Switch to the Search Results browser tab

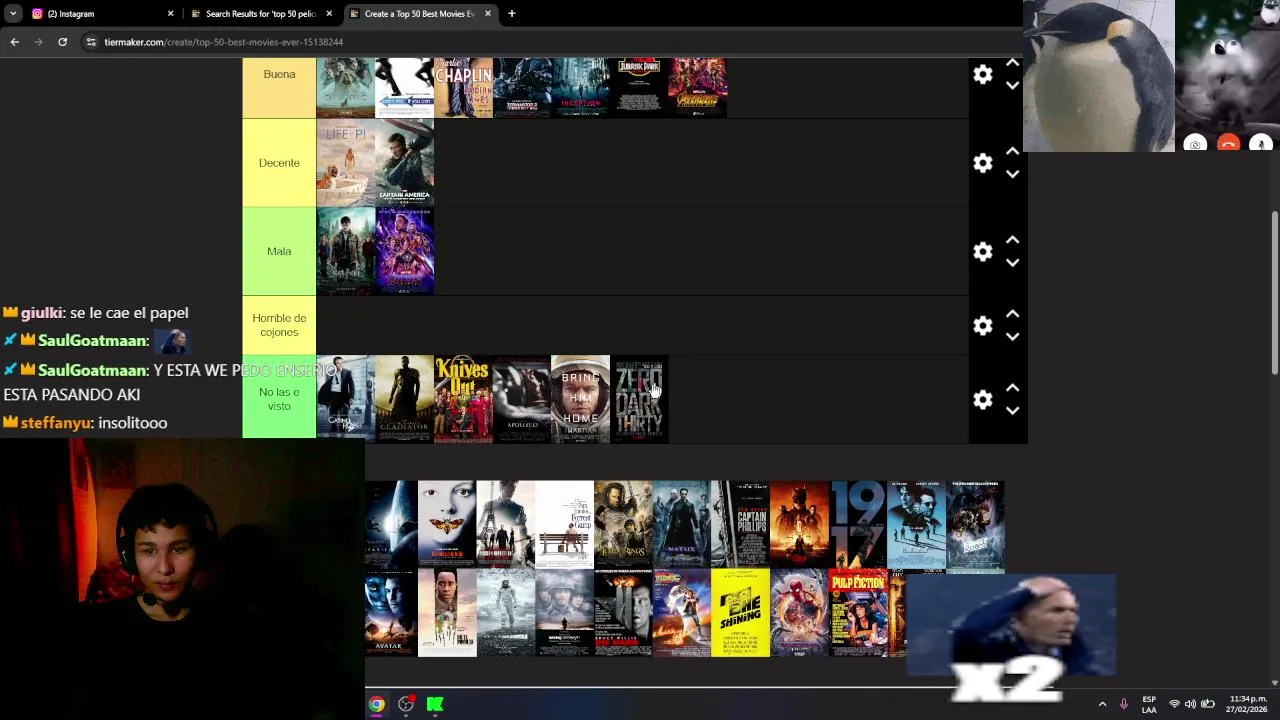click(x=260, y=14)
